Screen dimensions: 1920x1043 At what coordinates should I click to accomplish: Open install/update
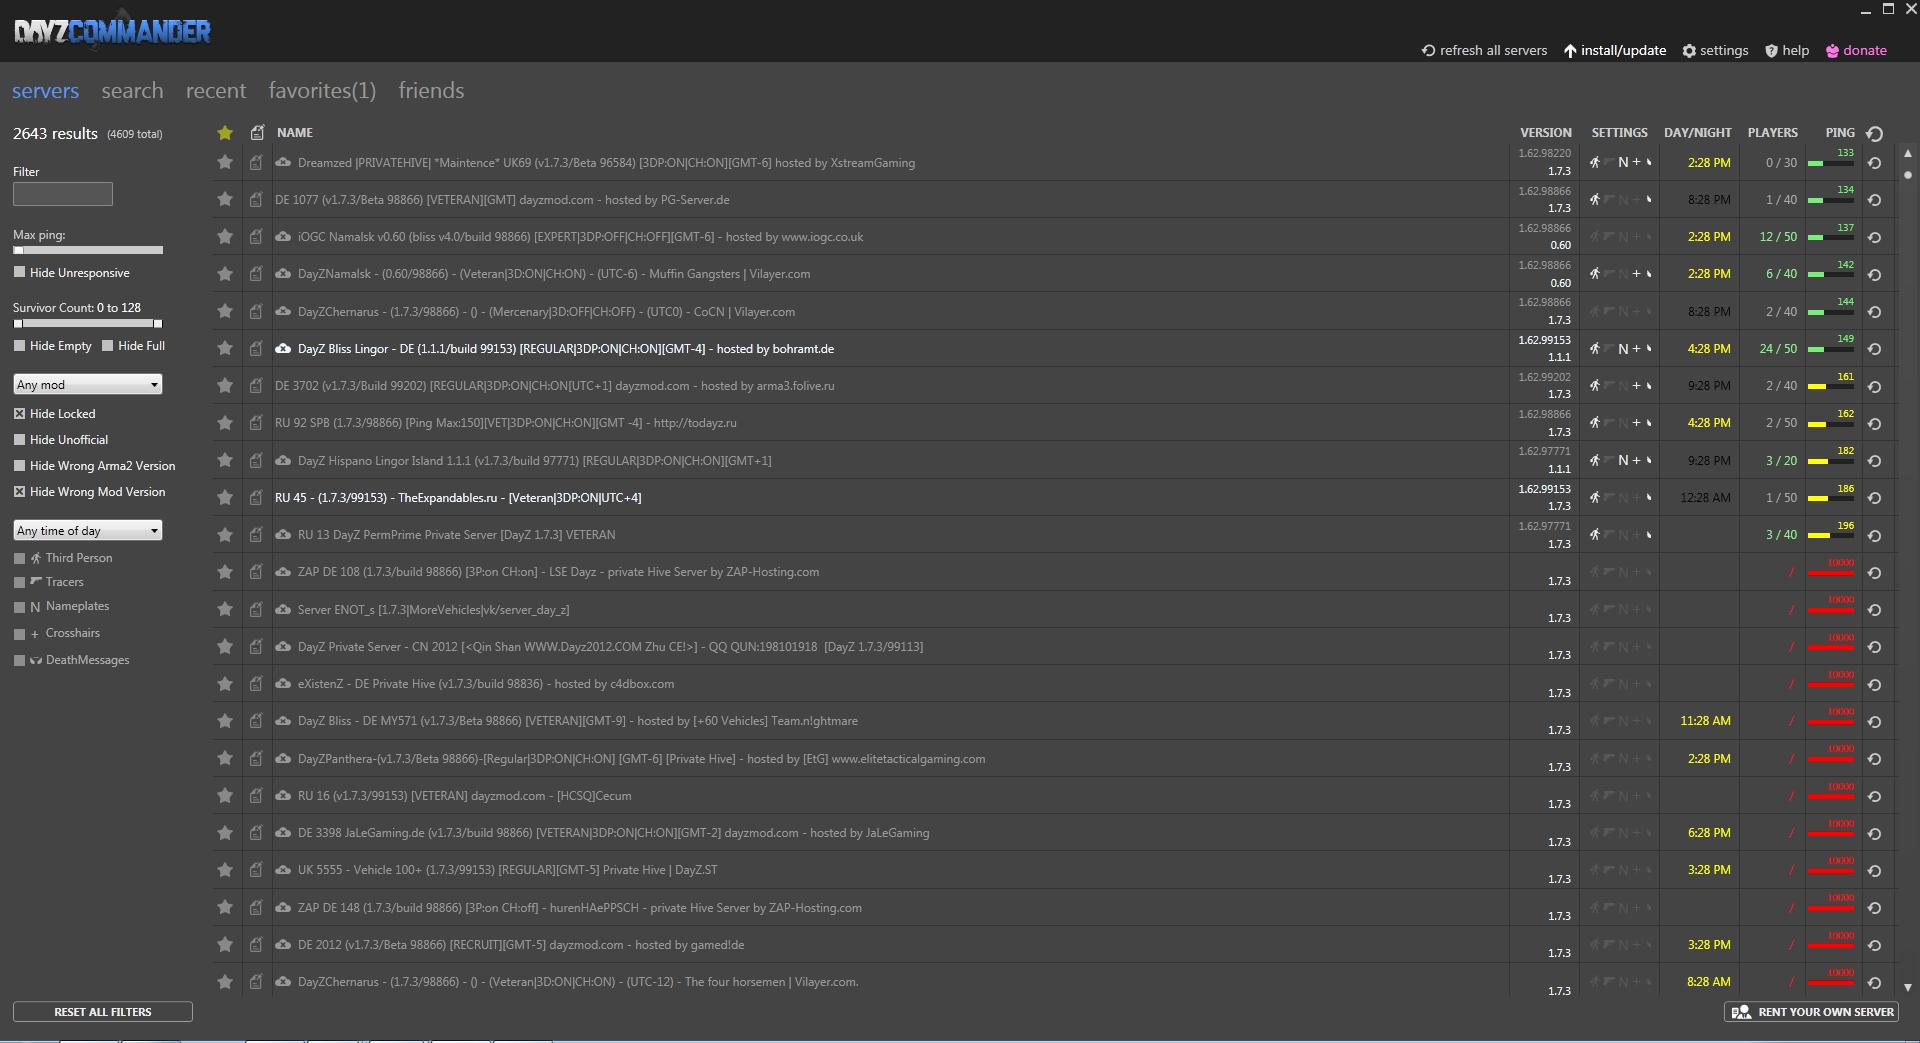pos(1615,50)
